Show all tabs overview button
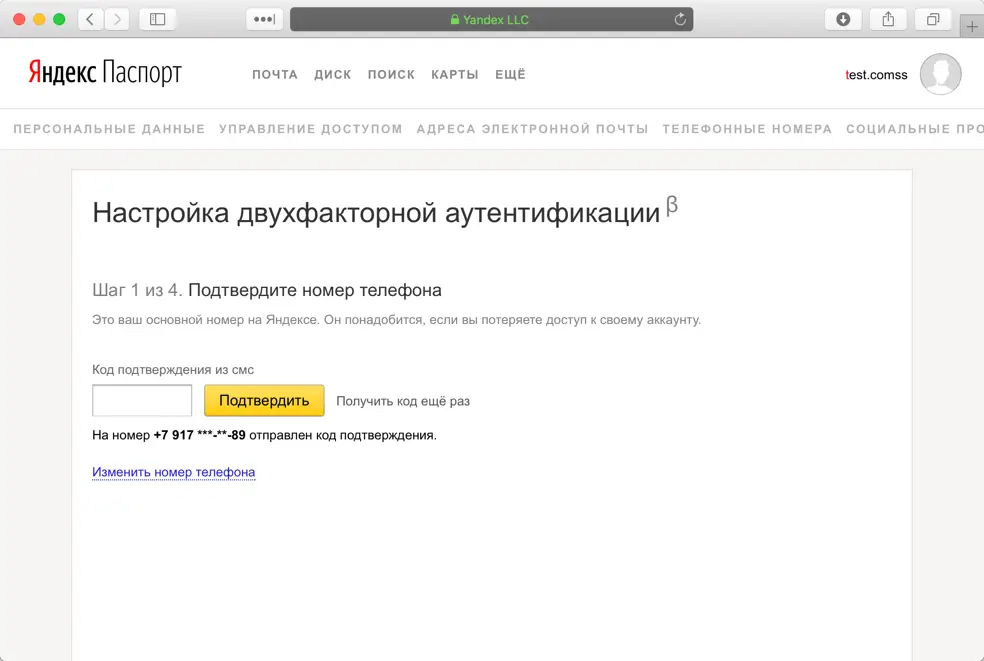Viewport: 984px width, 661px height. click(x=932, y=19)
